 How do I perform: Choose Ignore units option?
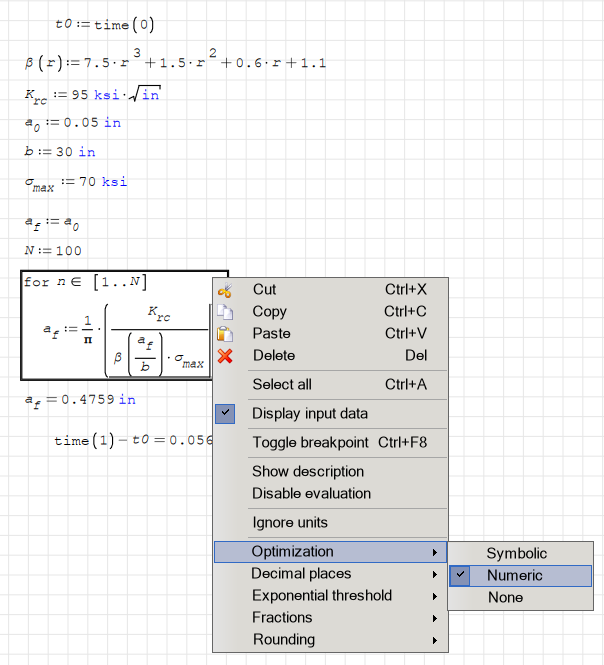tap(290, 522)
